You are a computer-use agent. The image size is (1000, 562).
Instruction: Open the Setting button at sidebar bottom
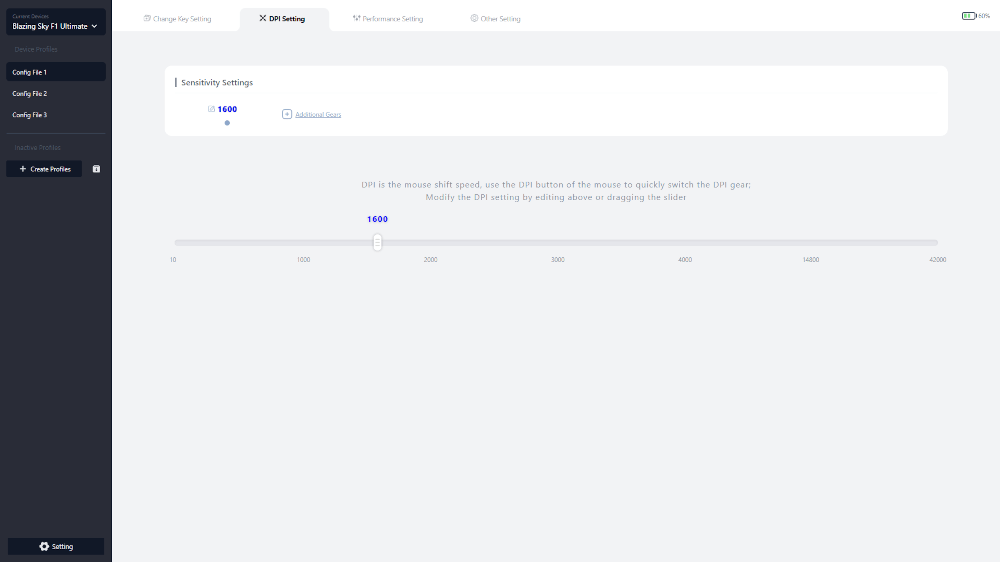pyautogui.click(x=55, y=547)
